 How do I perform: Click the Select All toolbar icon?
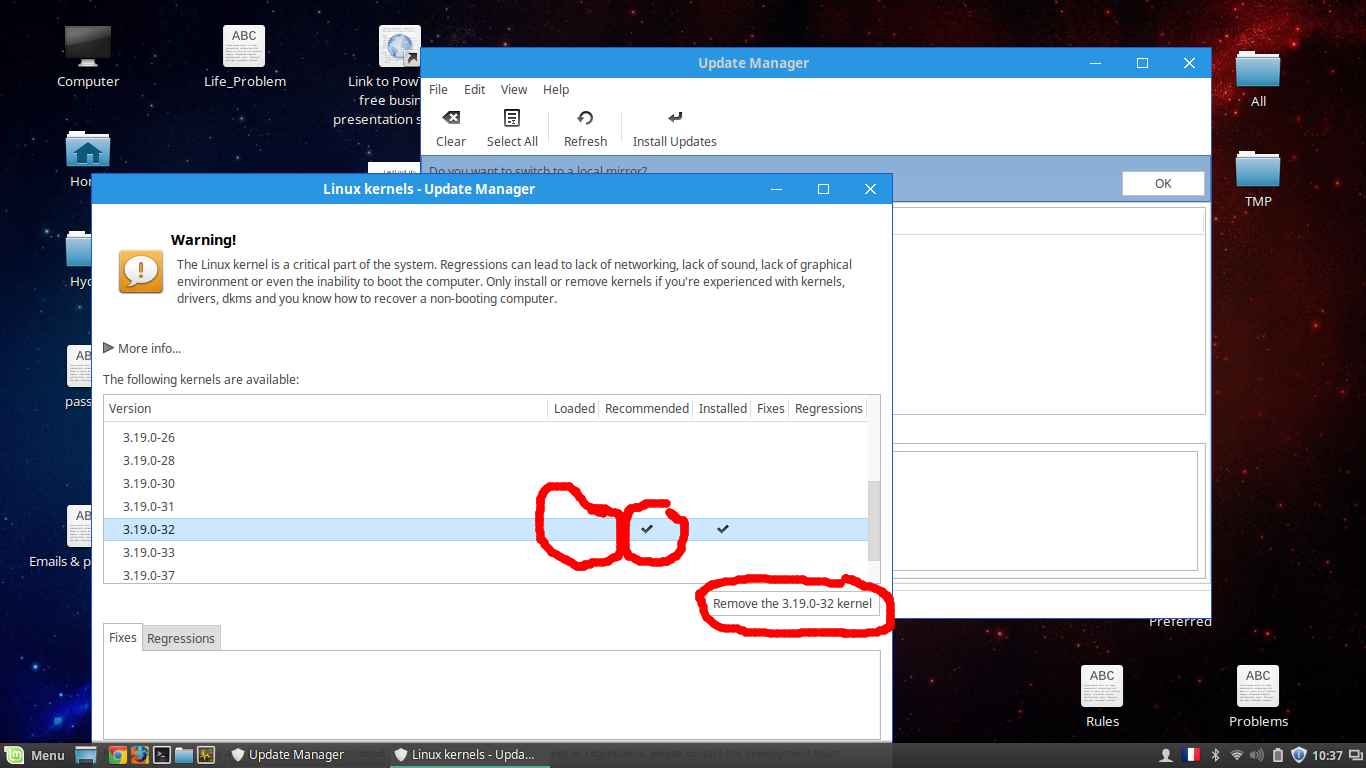tap(512, 118)
